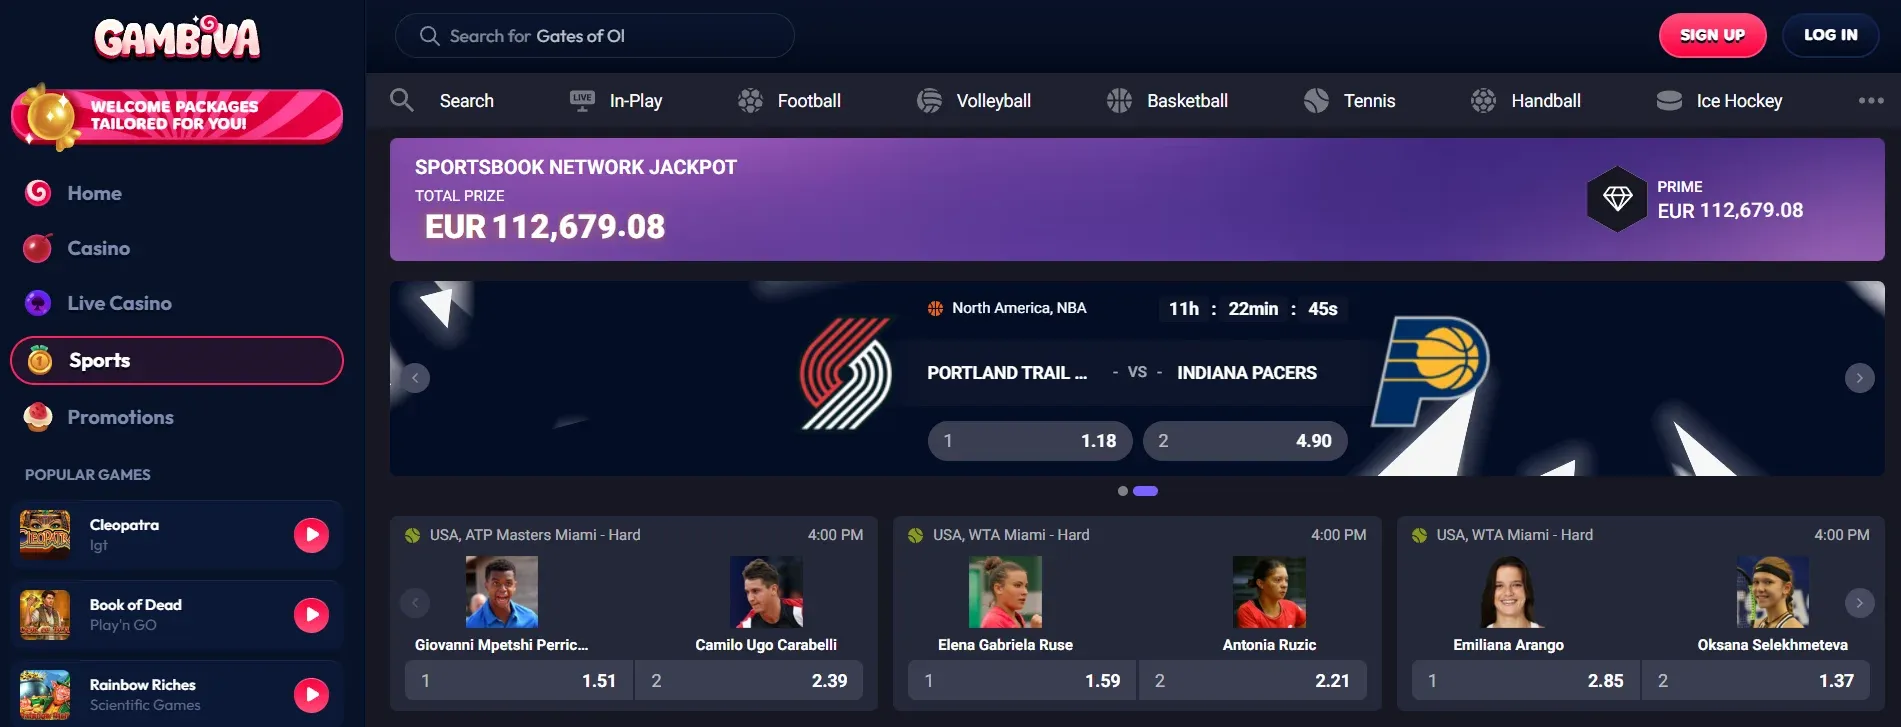Select the Football tab
Screen dimensions: 1901x727
808,101
